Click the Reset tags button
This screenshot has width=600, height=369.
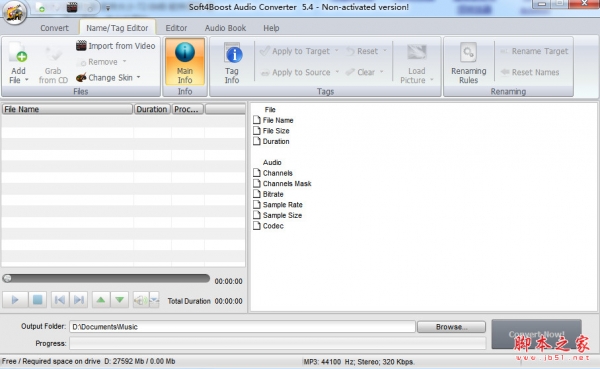[x=362, y=51]
